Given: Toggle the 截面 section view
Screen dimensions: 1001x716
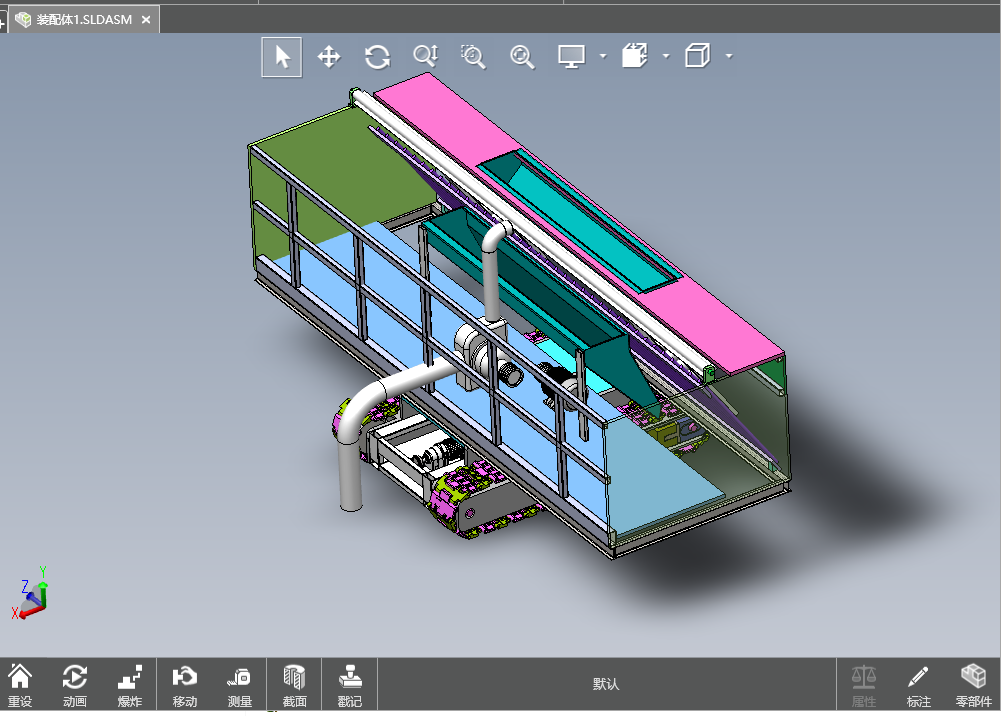Looking at the screenshot, I should (294, 685).
